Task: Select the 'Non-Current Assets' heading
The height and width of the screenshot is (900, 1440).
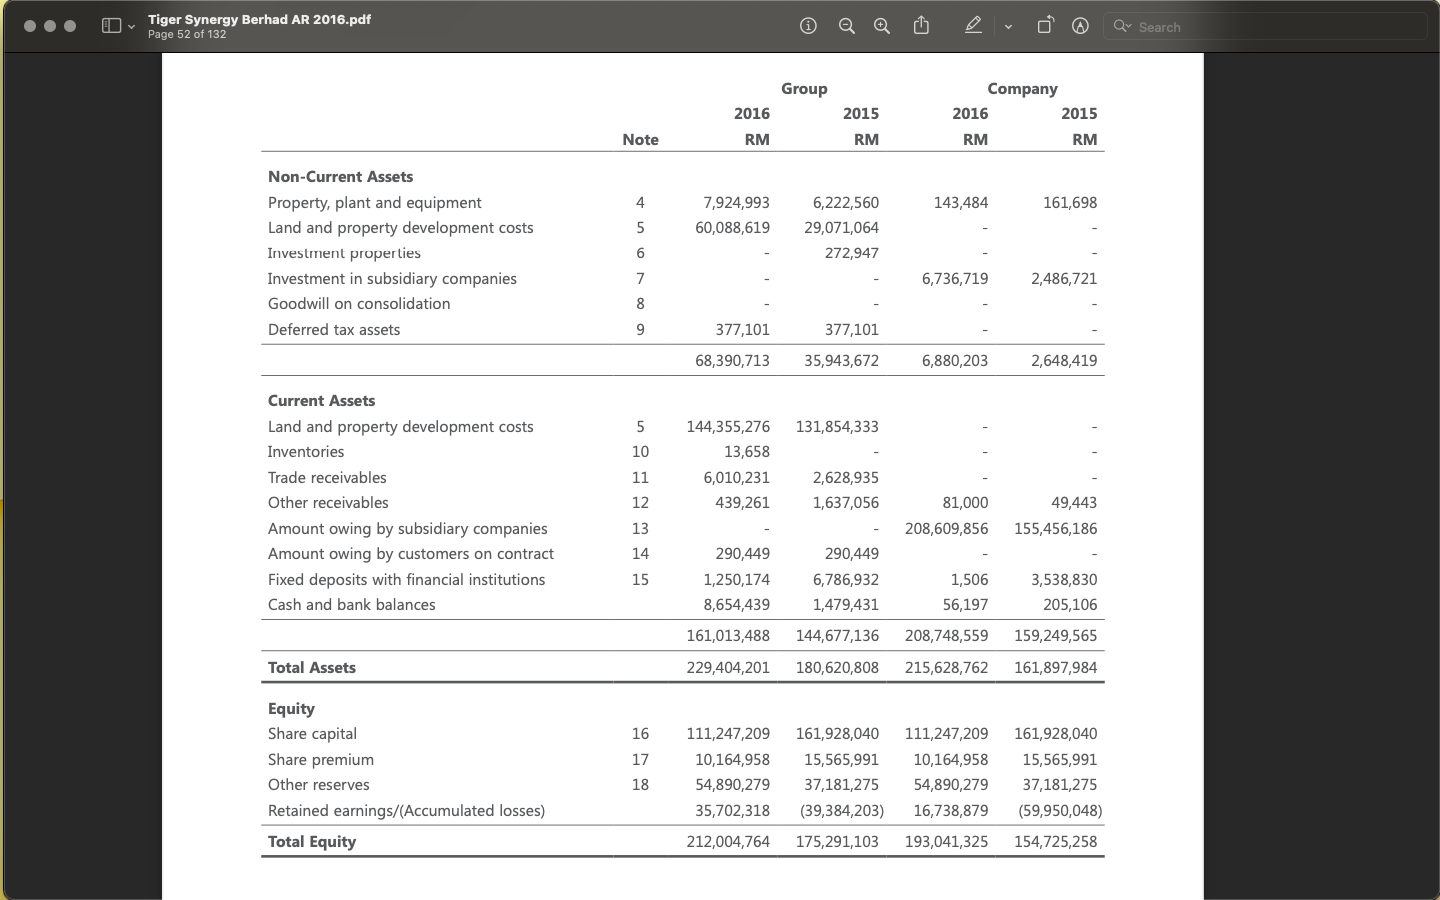Action: pos(340,177)
